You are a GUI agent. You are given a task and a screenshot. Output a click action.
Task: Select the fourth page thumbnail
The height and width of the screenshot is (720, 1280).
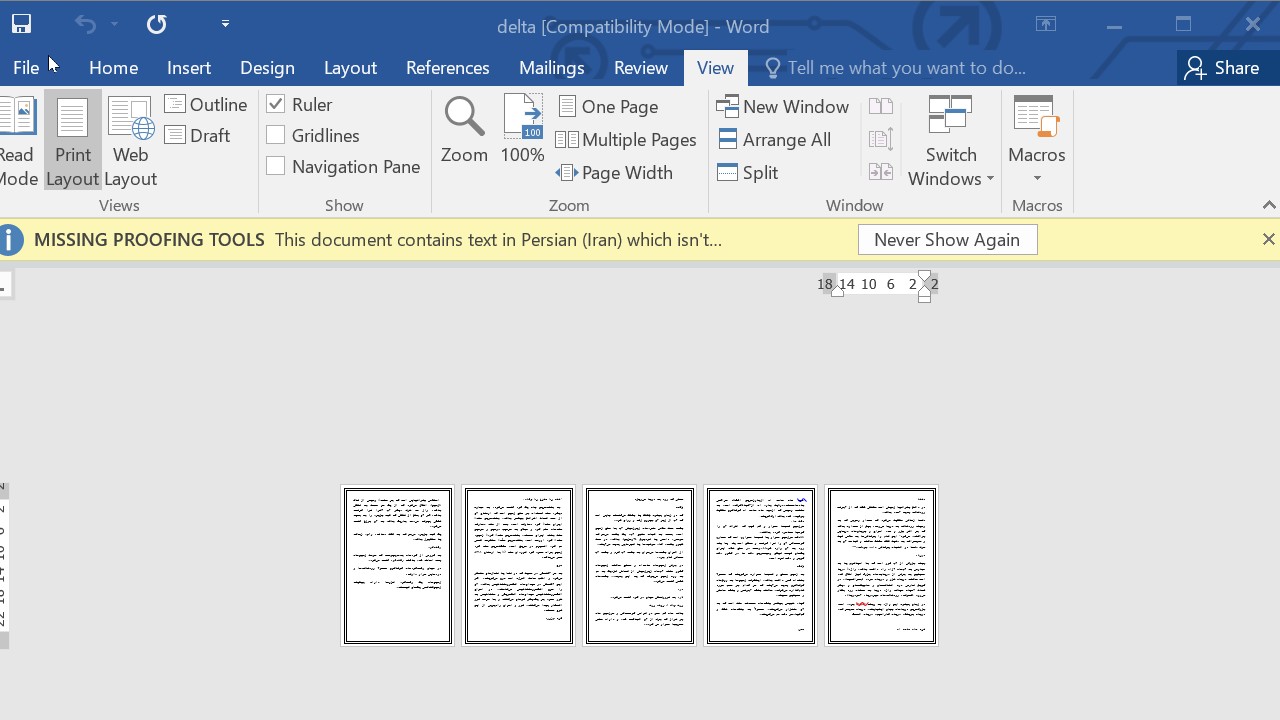[x=761, y=566]
